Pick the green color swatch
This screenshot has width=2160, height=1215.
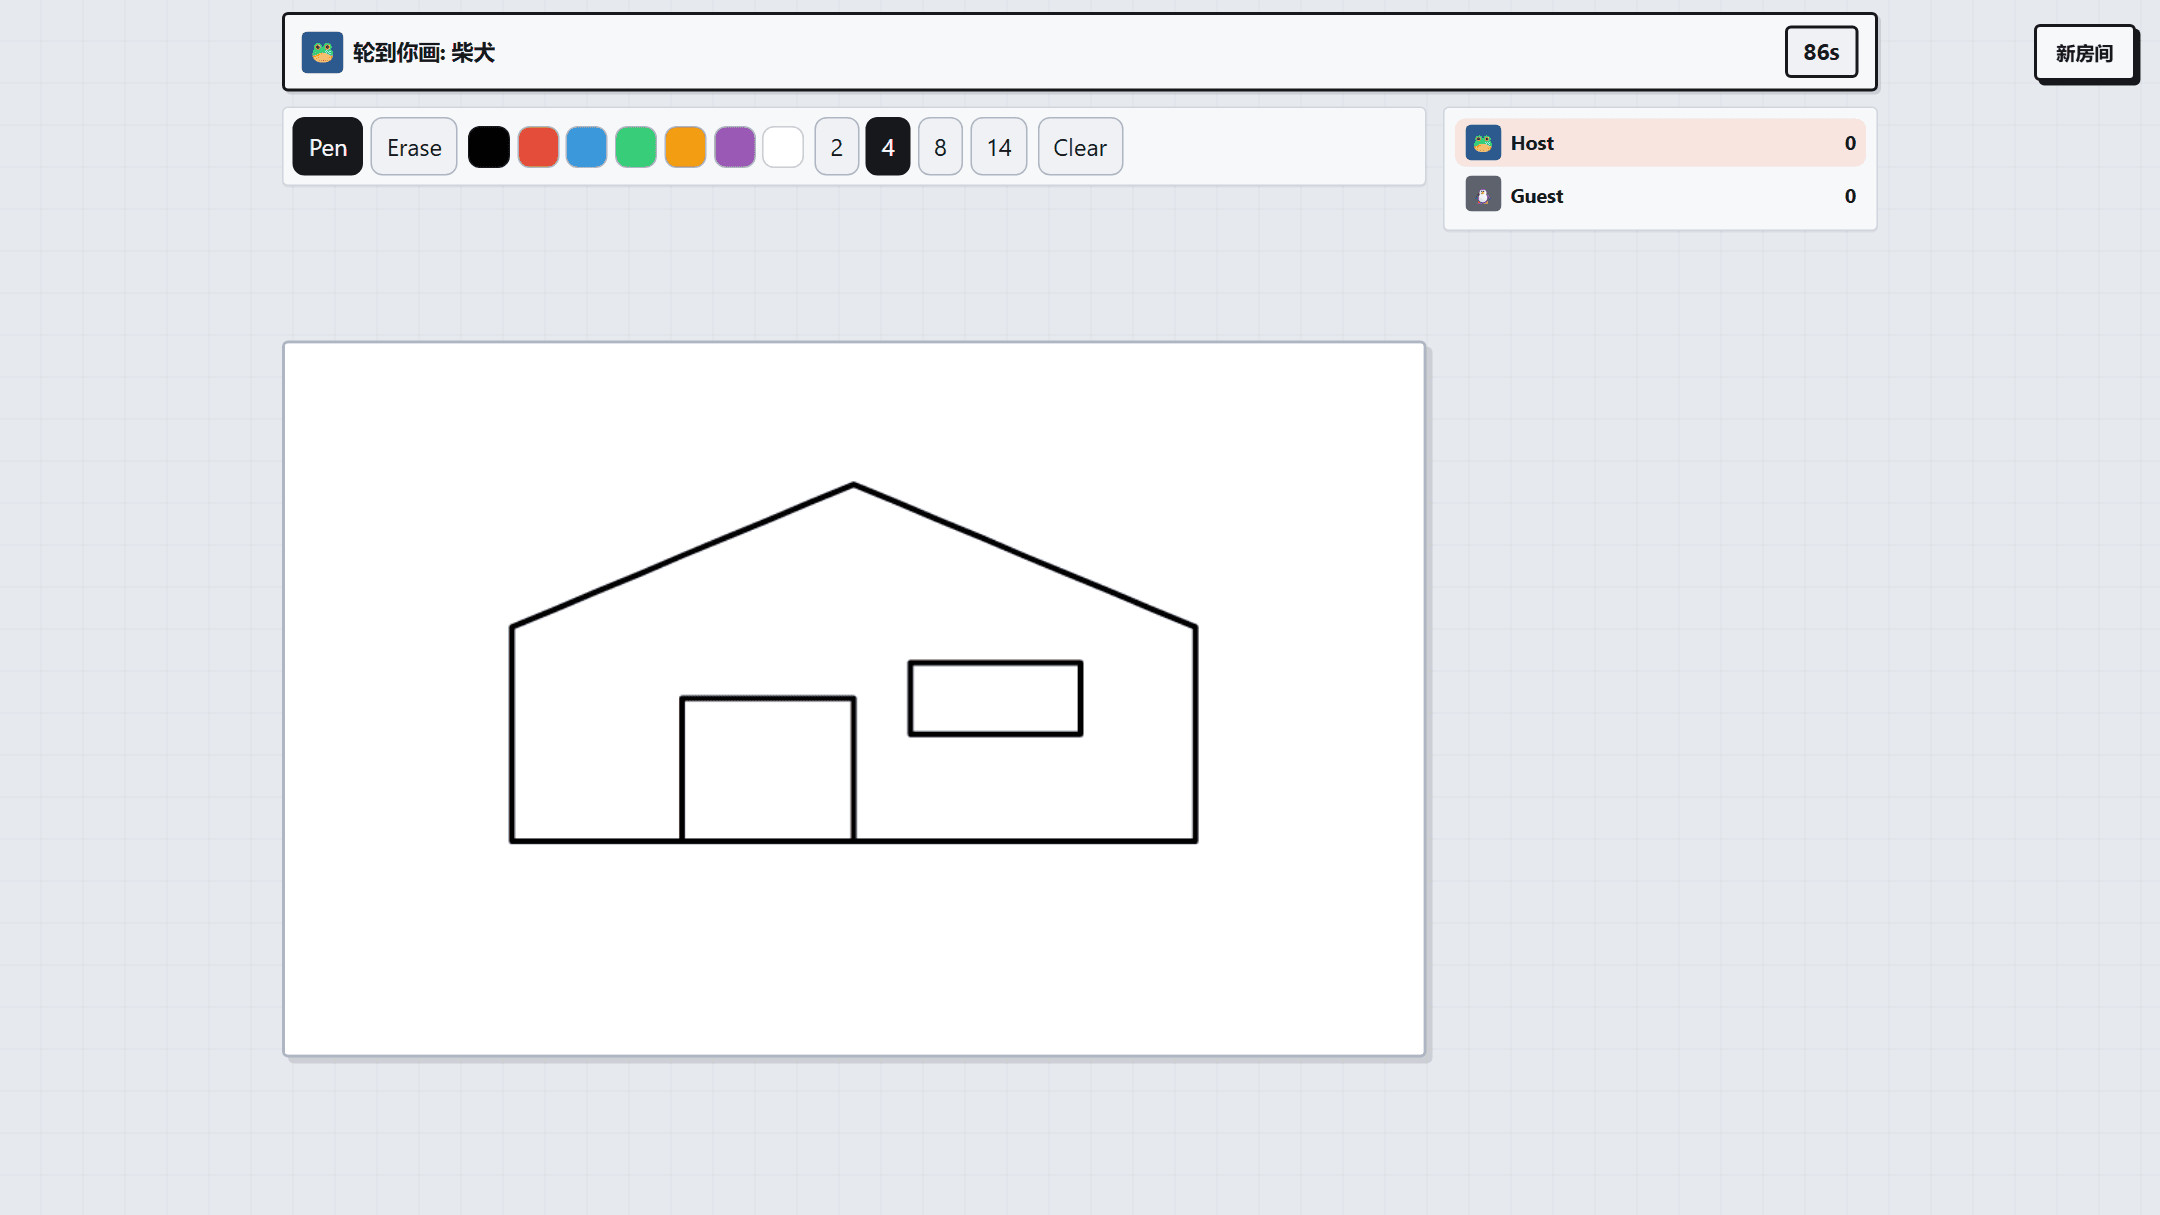636,147
